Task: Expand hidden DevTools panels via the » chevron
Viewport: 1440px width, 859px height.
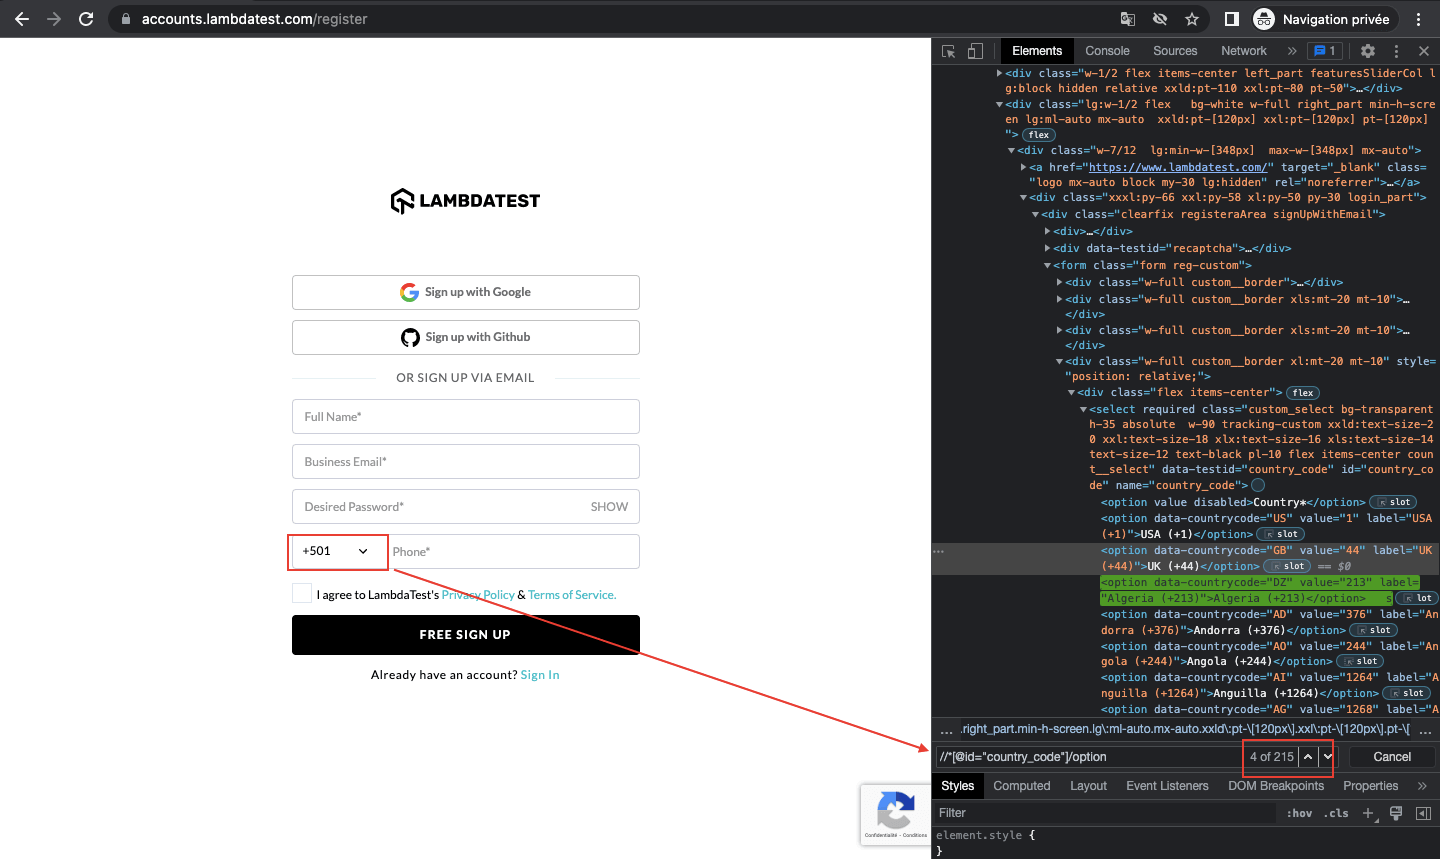Action: point(1292,50)
